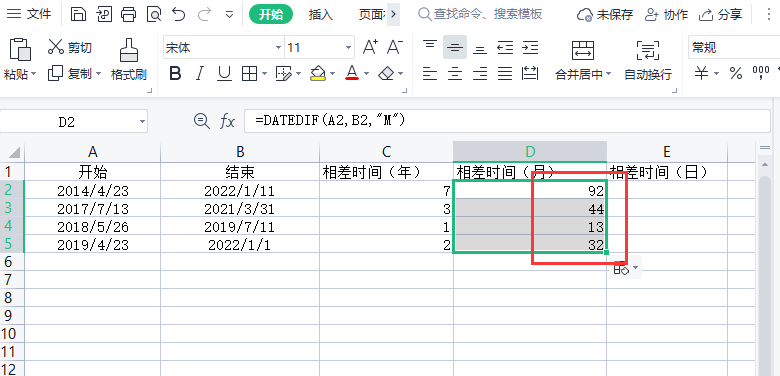780x376 pixels.
Task: Expand merge center (合并居中) dropdown arrow
Action: [608, 75]
